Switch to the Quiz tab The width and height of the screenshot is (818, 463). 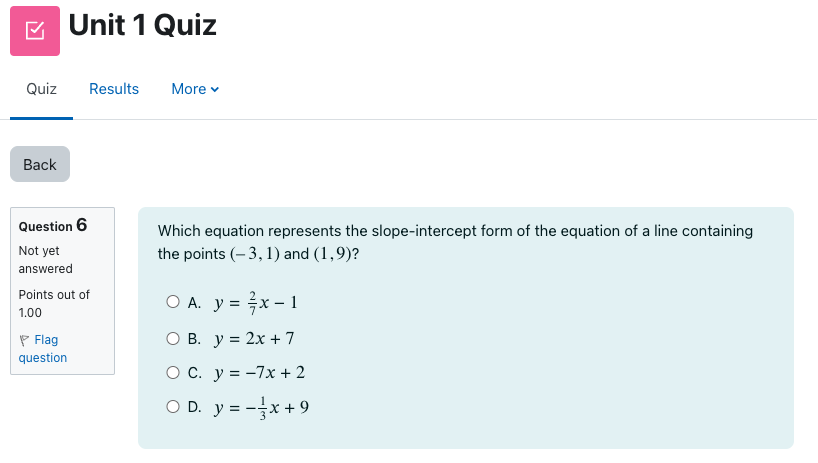click(x=41, y=89)
